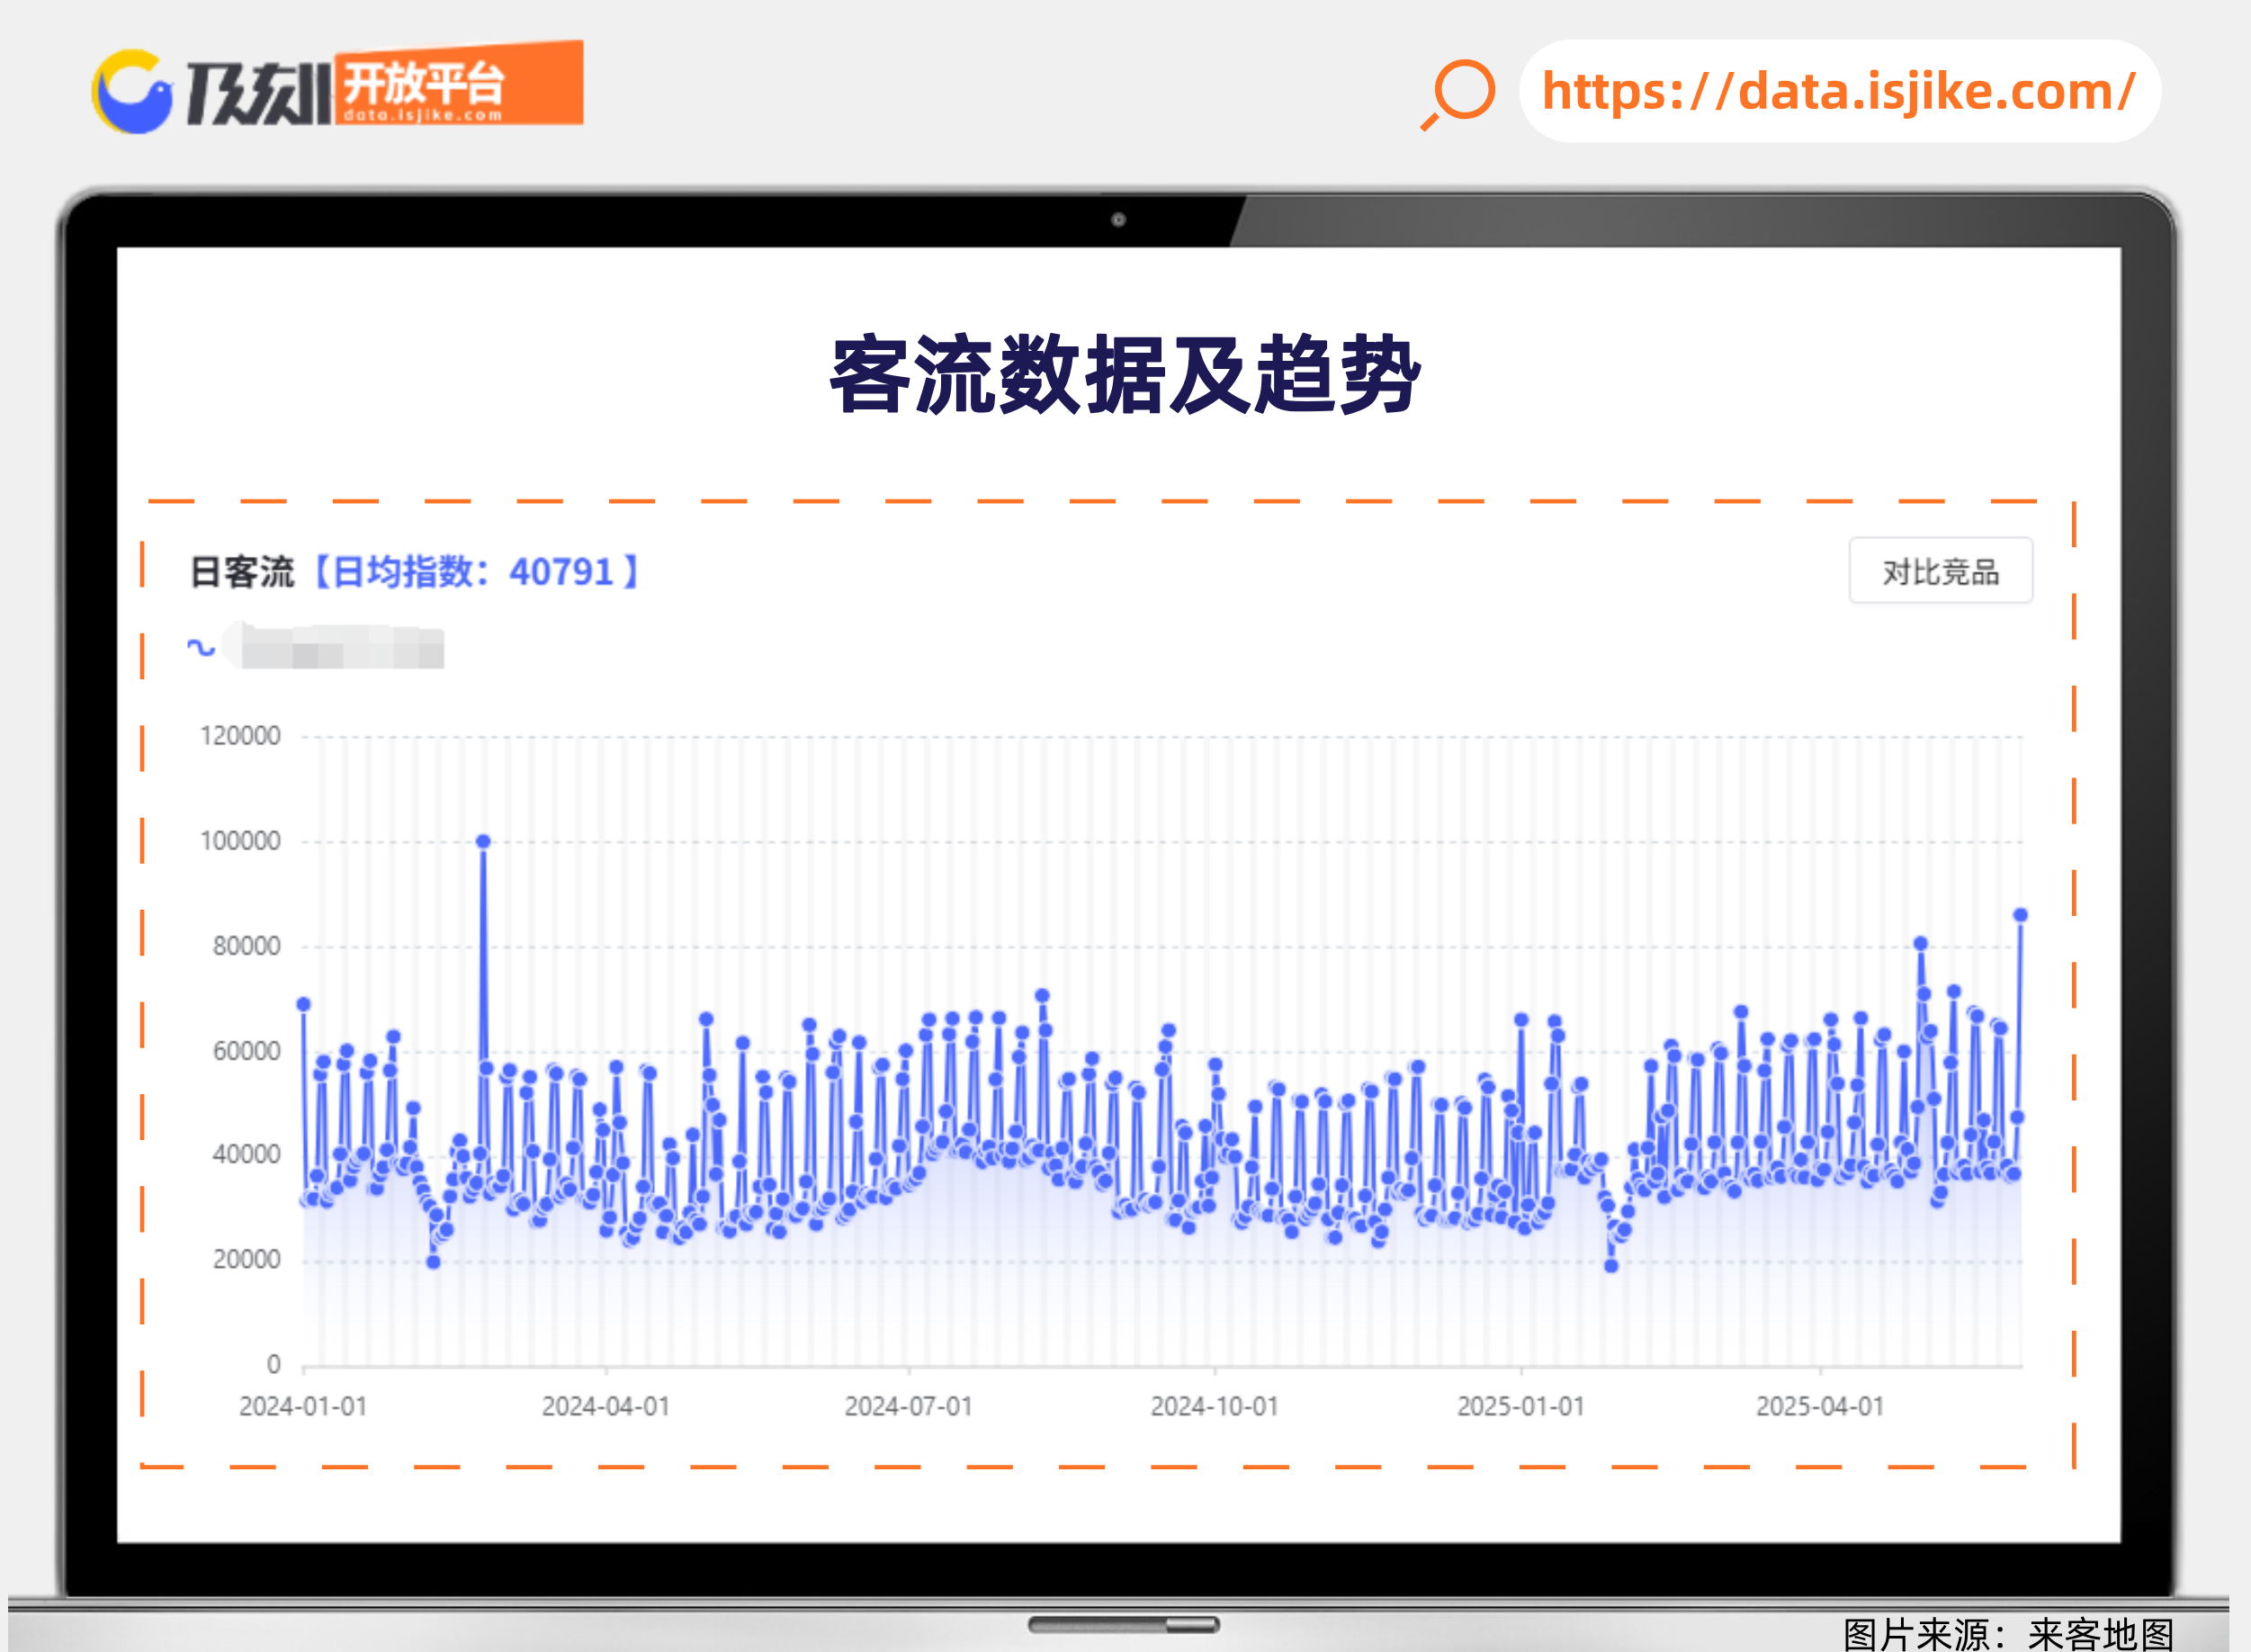The height and width of the screenshot is (1652, 2251).
Task: Click the 2024-10-01 x-axis label
Action: (x=1214, y=1406)
